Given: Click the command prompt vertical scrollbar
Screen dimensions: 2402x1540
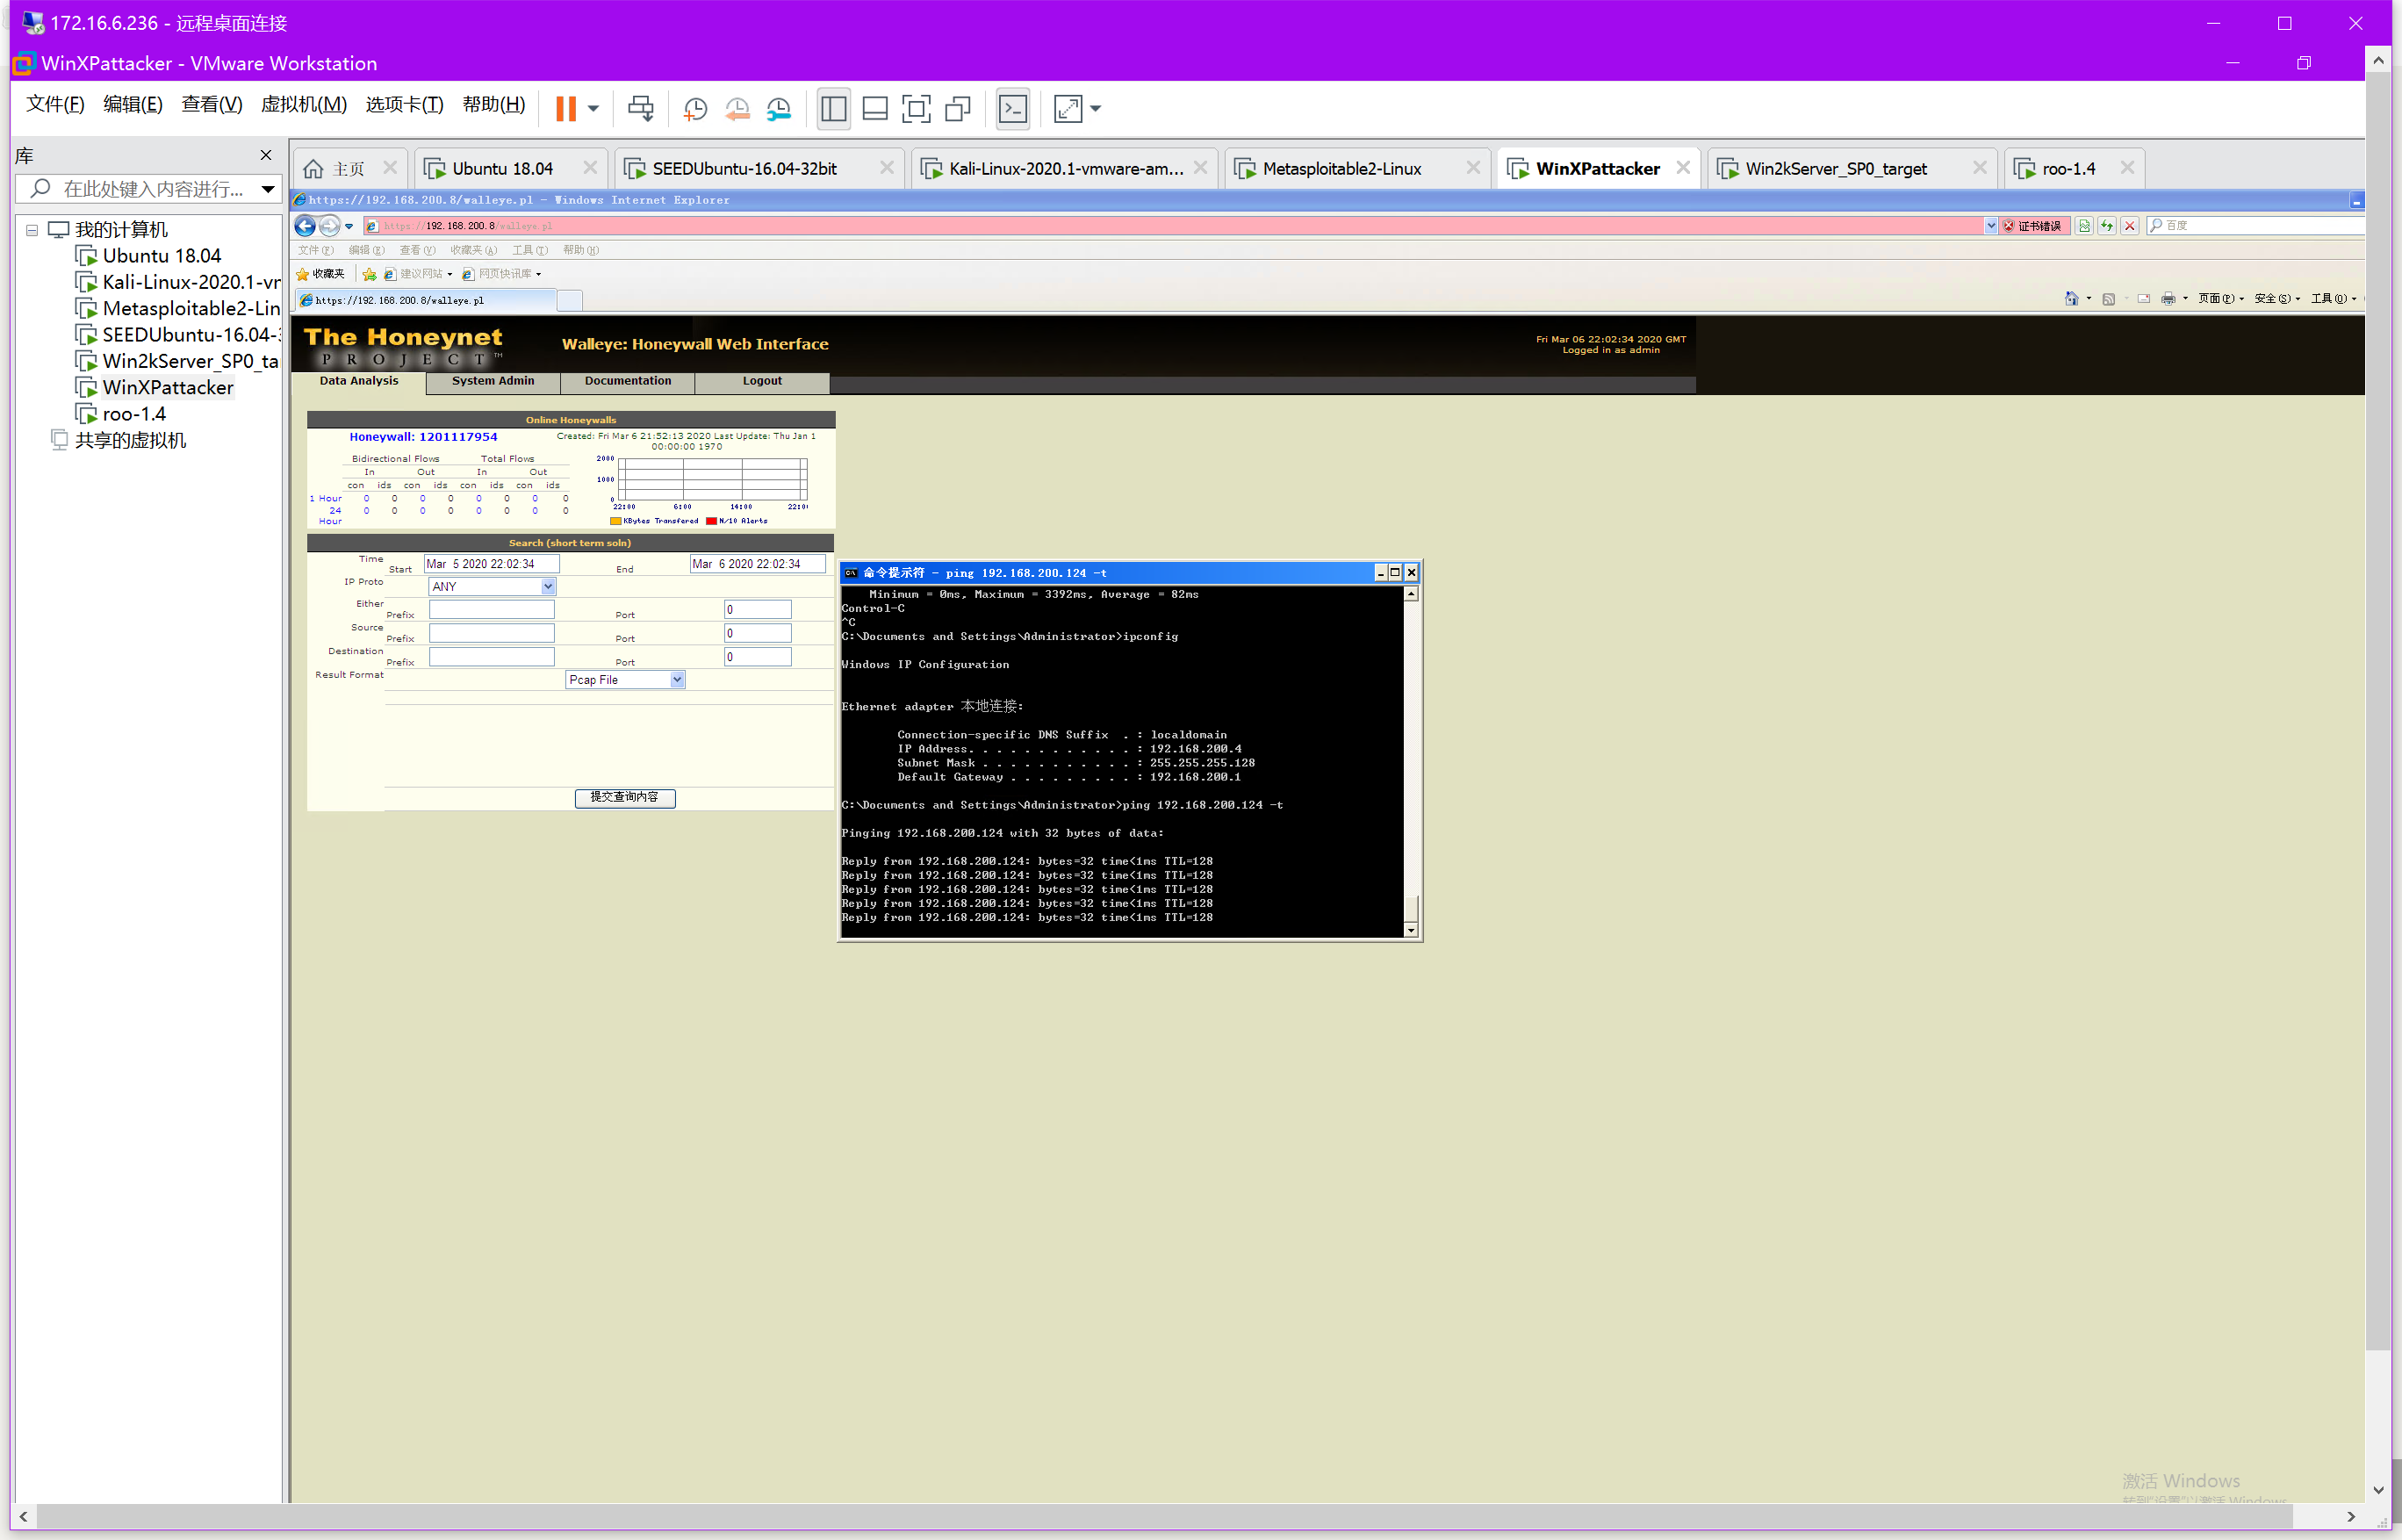Looking at the screenshot, I should (1411, 762).
